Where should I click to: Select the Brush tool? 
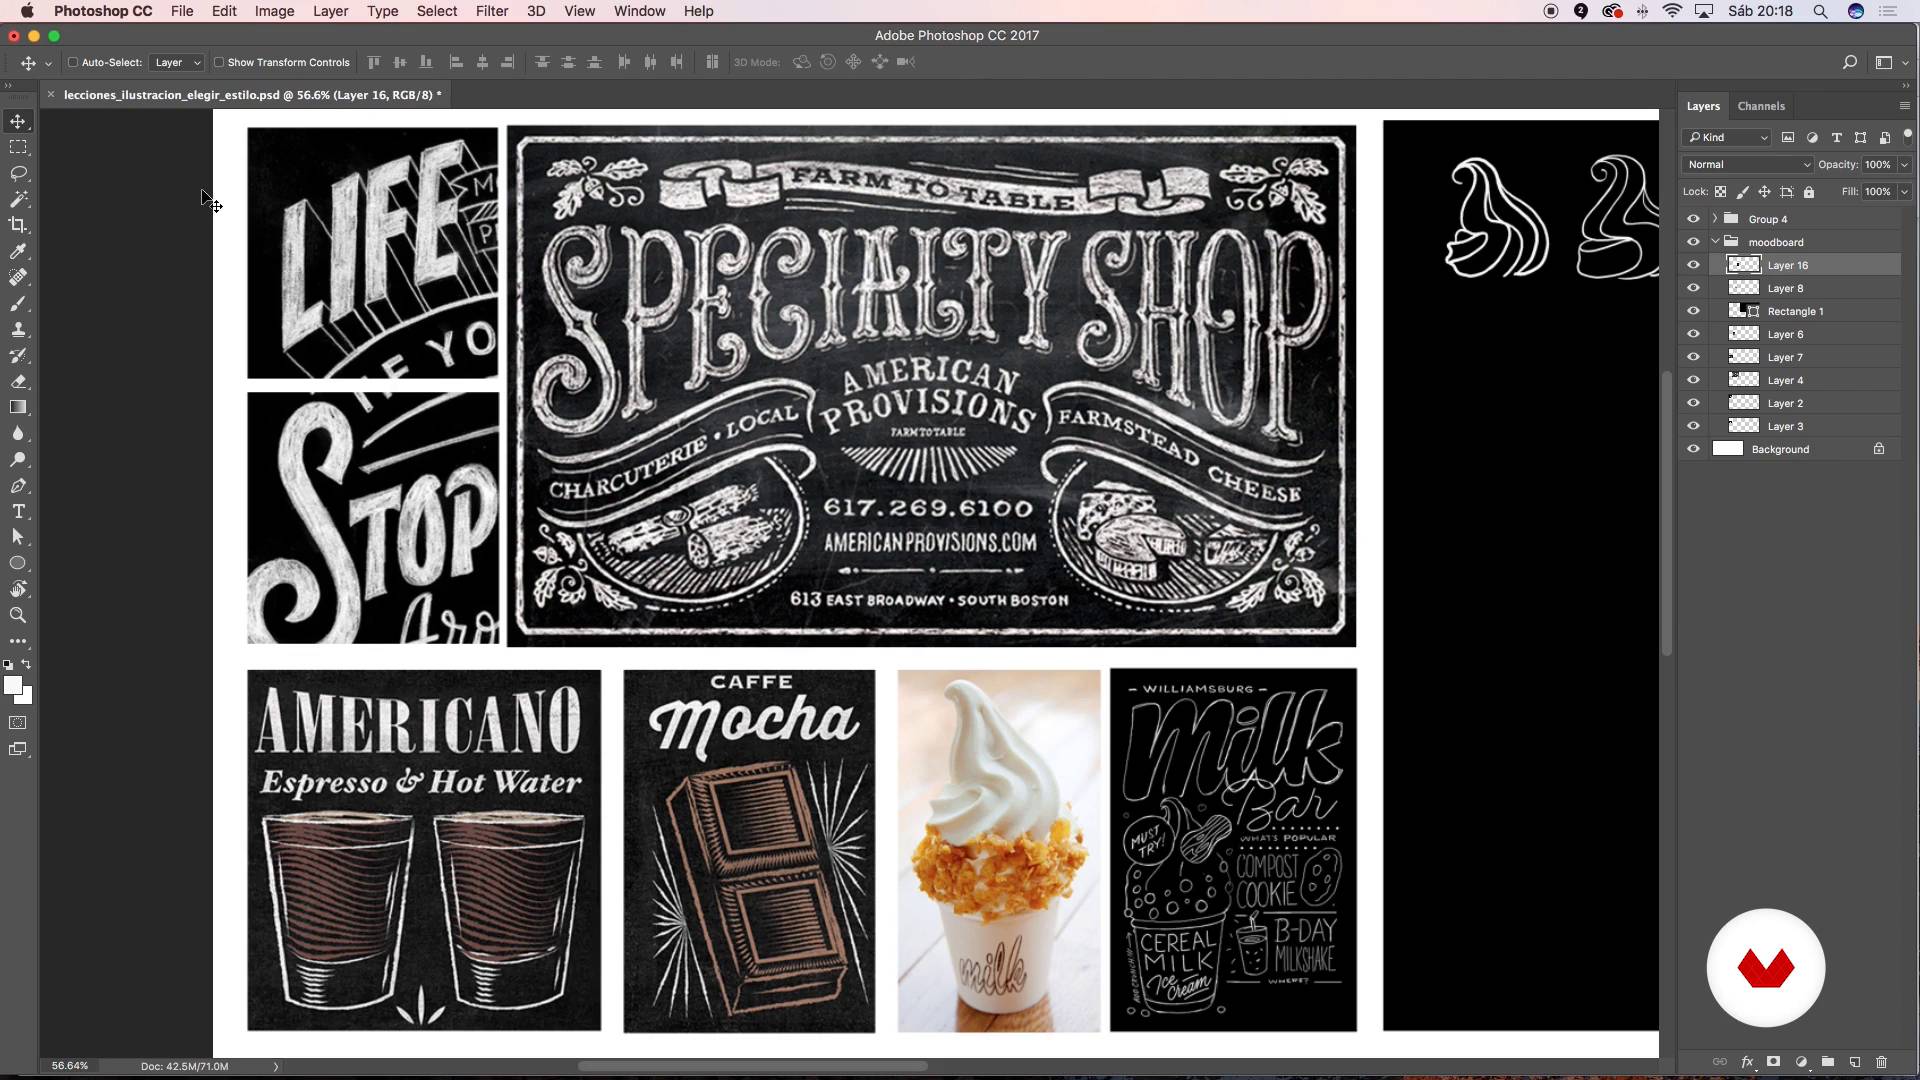click(x=18, y=303)
